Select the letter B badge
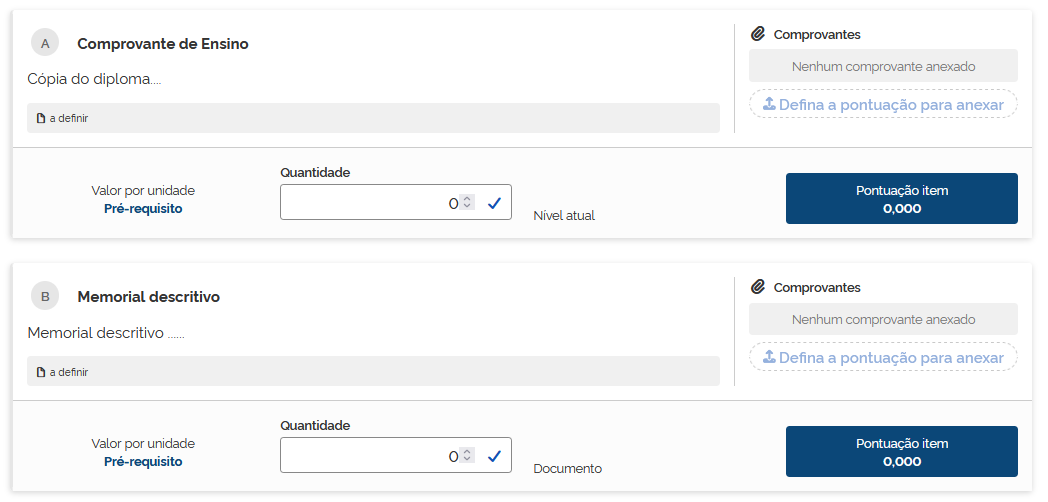The height and width of the screenshot is (502, 1048). (x=45, y=296)
